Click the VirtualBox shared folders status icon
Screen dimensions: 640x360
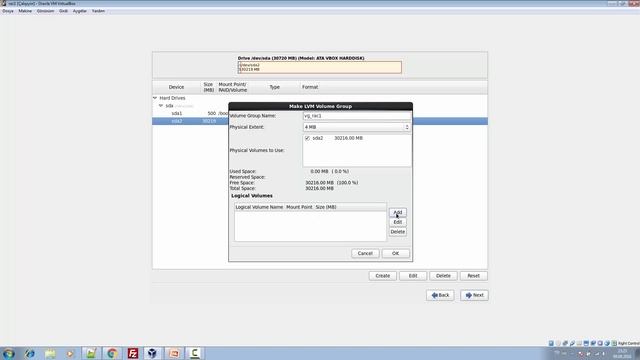point(579,343)
